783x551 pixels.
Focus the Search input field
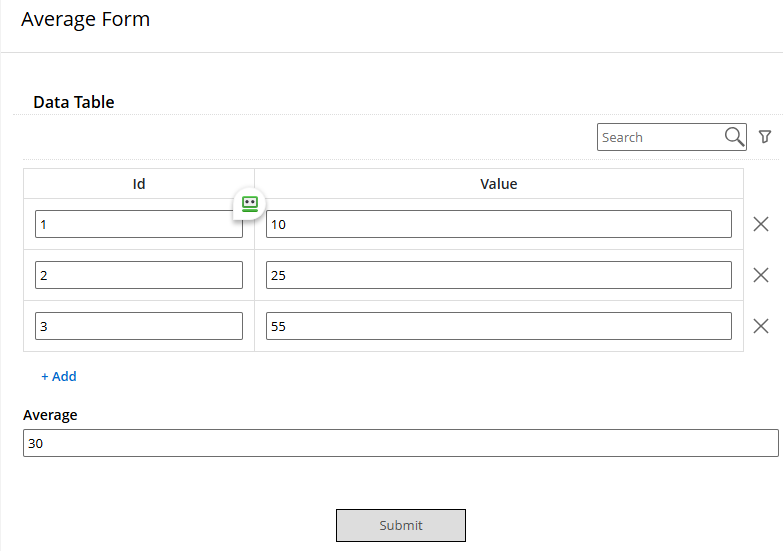coord(661,137)
